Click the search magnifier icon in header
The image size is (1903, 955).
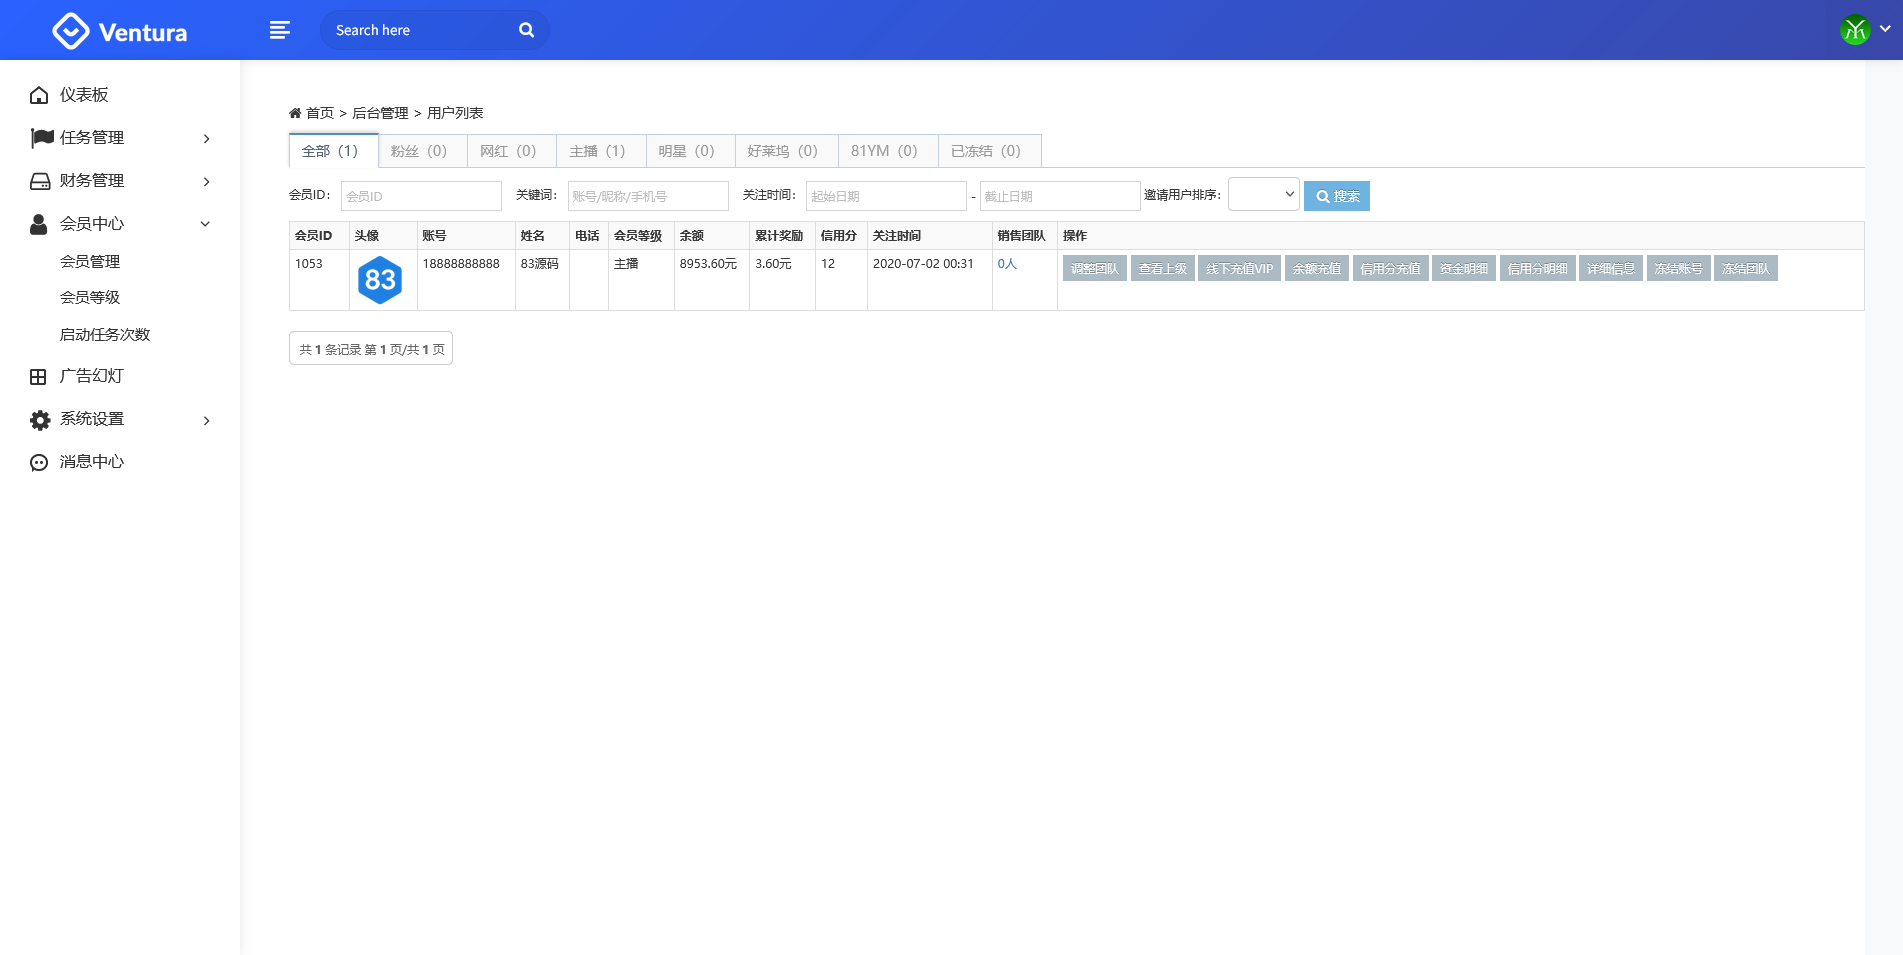(526, 30)
